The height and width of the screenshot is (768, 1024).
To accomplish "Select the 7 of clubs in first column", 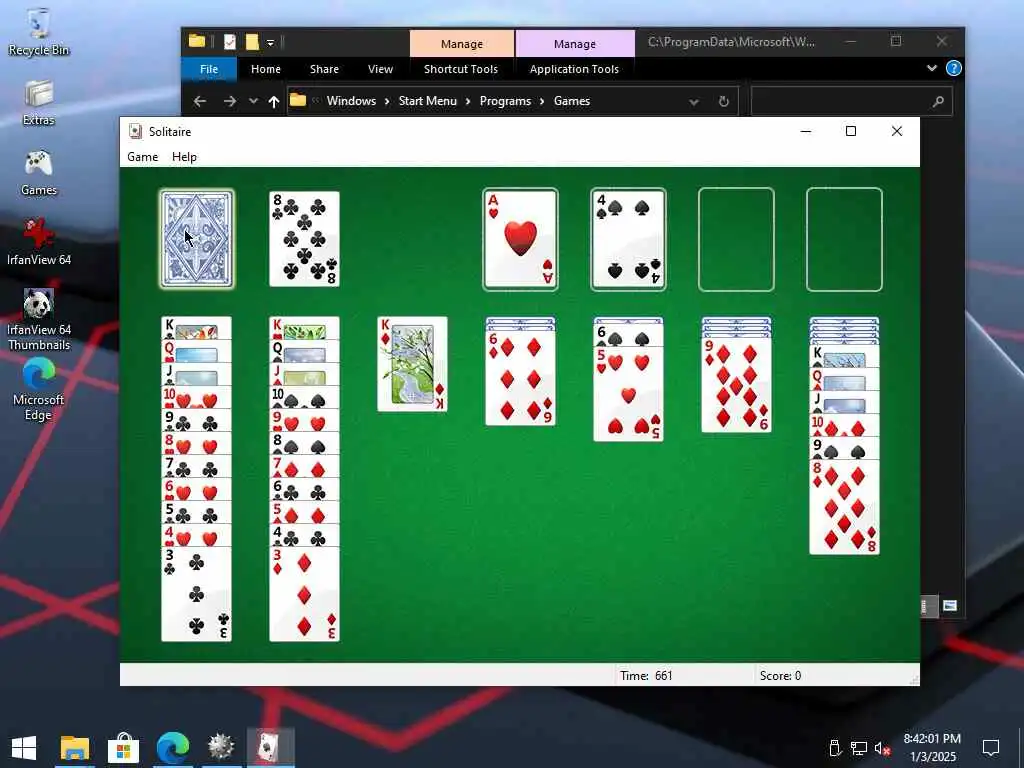I will coord(197,466).
